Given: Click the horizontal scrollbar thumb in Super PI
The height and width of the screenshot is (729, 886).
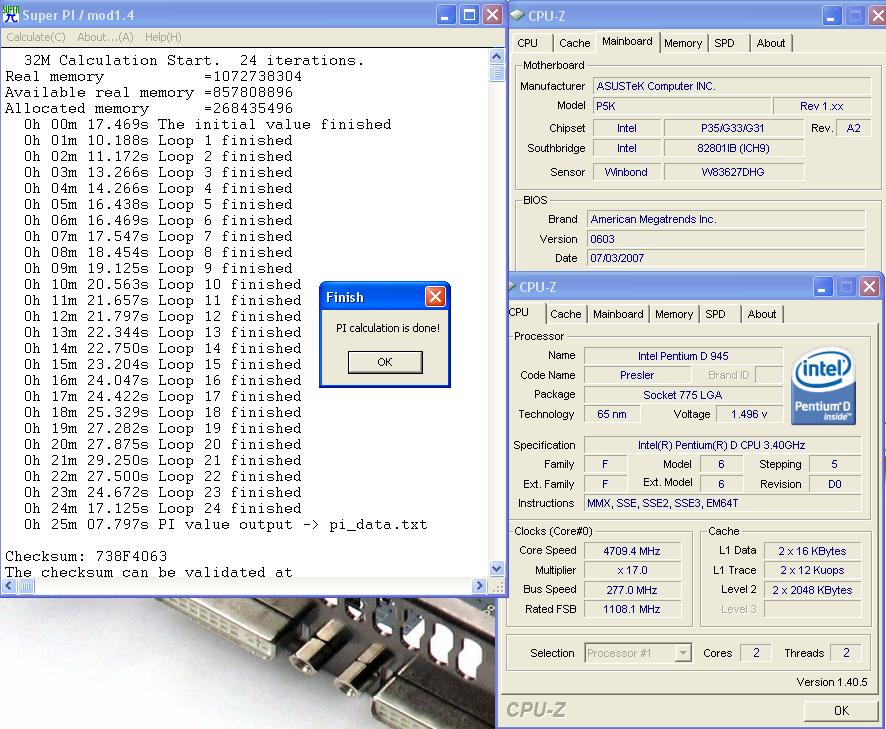Looking at the screenshot, I should 26,586.
